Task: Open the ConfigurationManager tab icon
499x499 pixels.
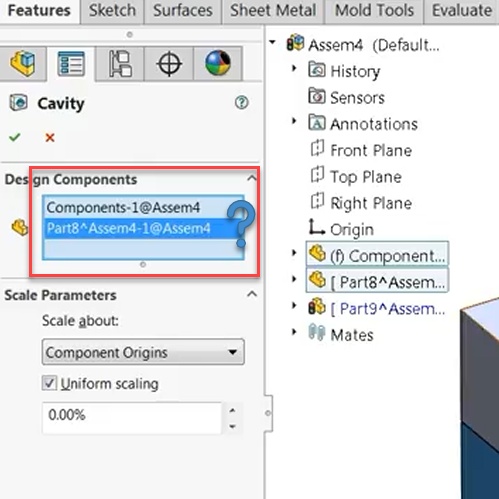Action: tap(120, 63)
